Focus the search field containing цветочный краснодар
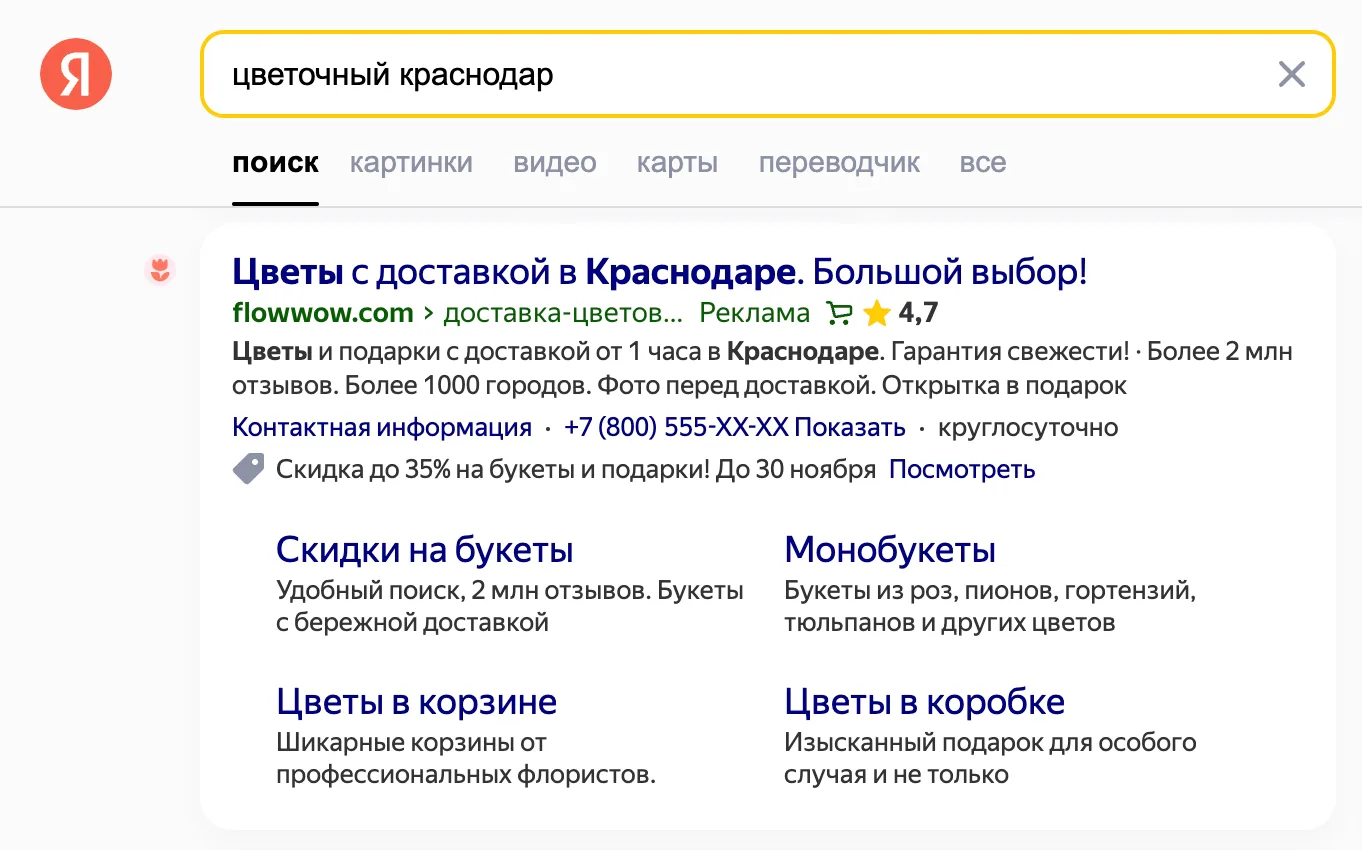 767,74
